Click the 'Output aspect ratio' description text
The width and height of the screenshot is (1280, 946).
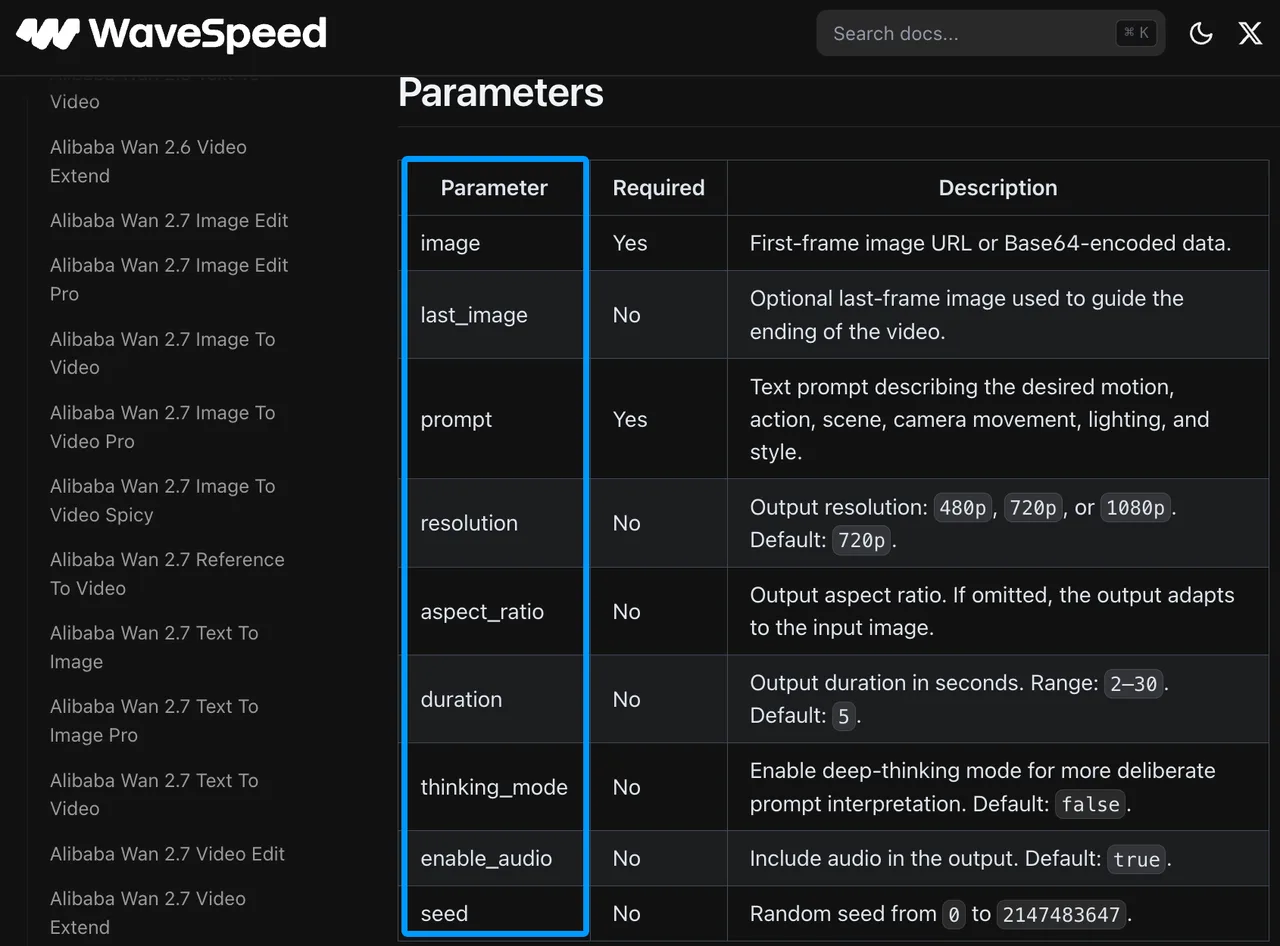pyautogui.click(x=992, y=612)
